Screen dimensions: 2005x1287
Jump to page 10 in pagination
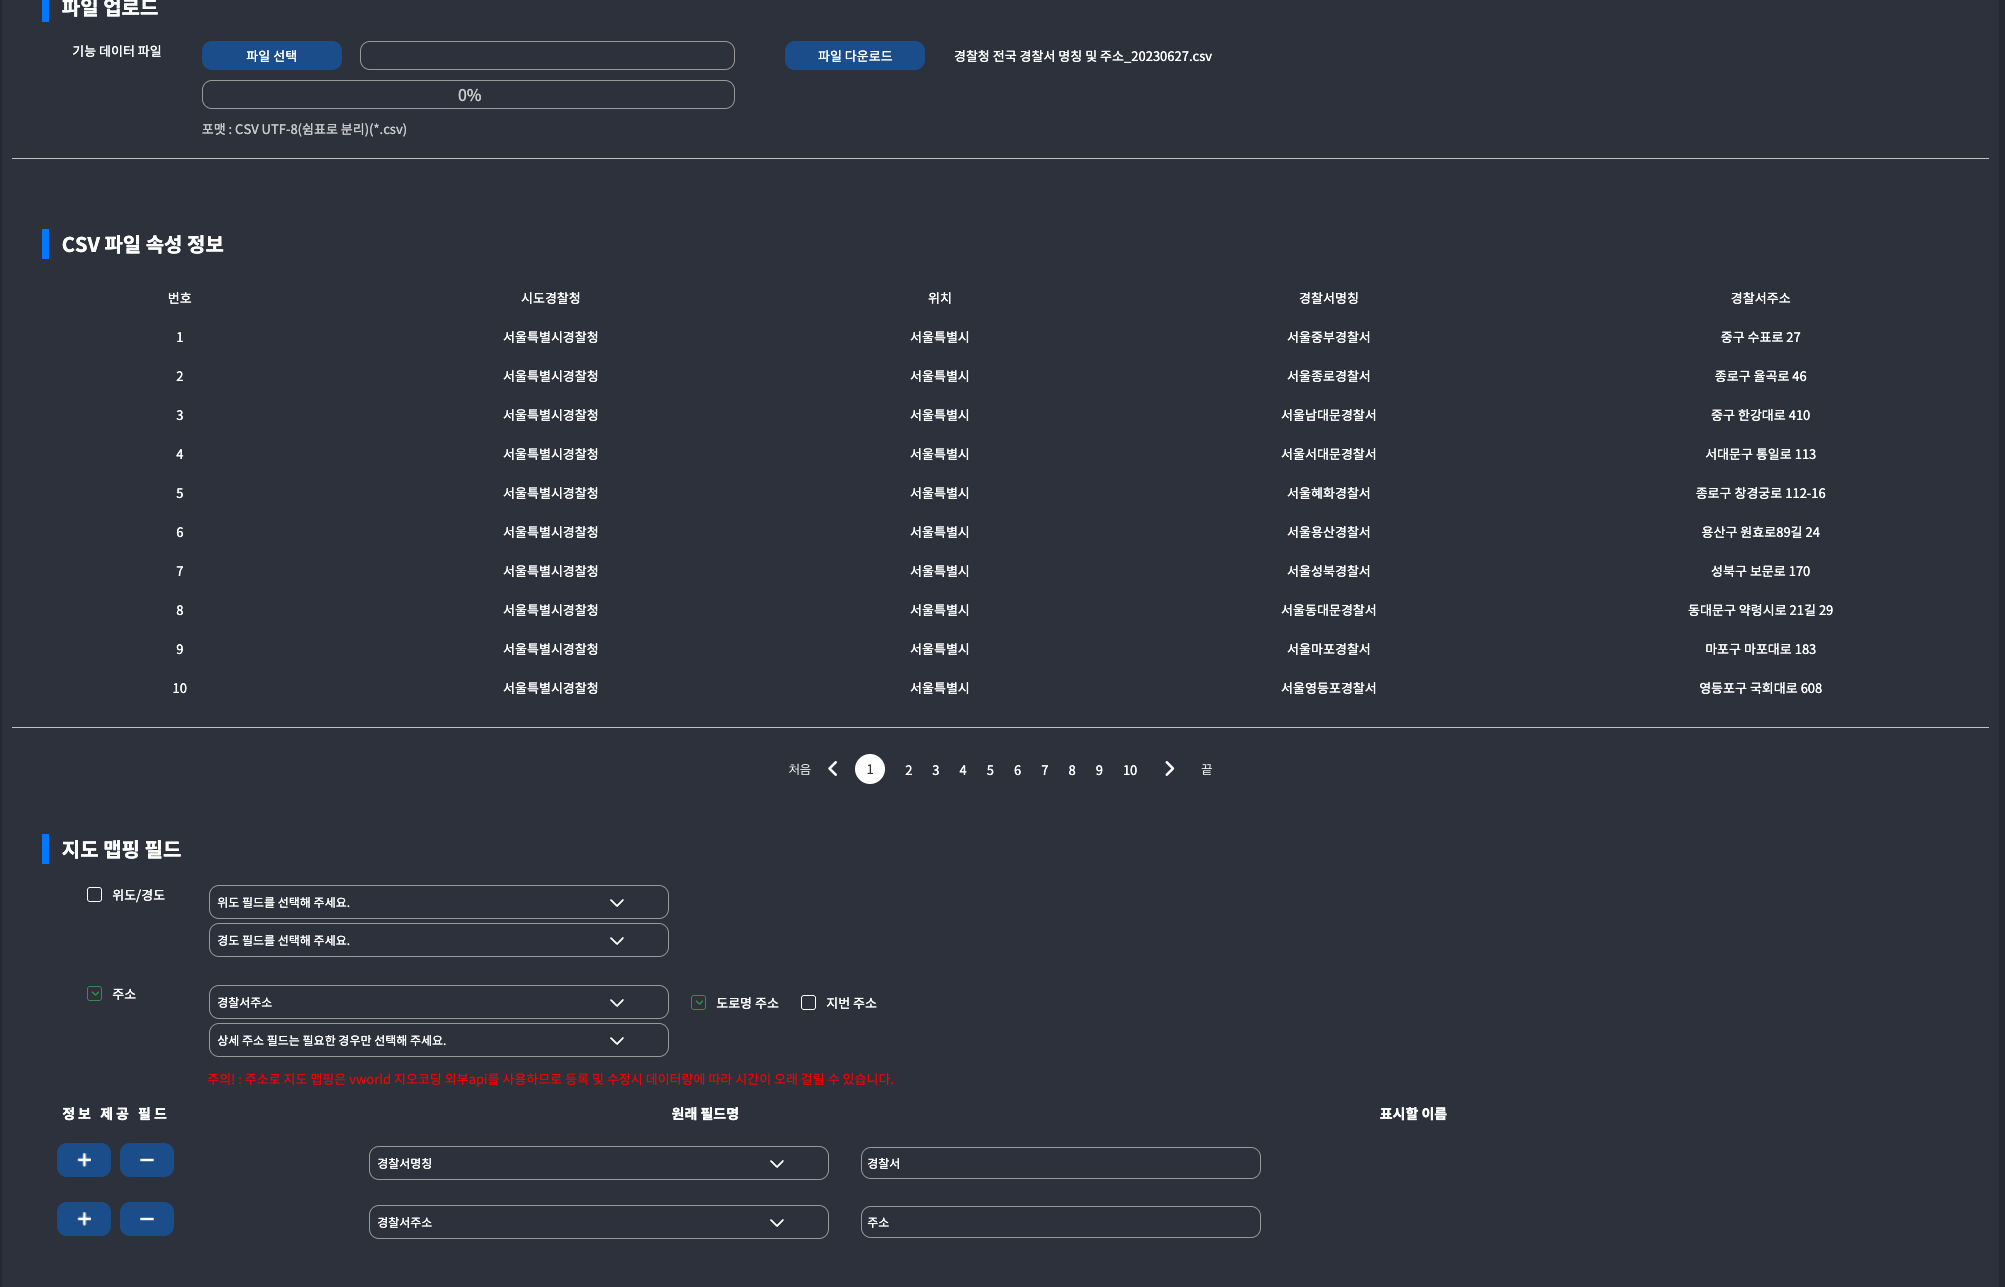tap(1130, 770)
